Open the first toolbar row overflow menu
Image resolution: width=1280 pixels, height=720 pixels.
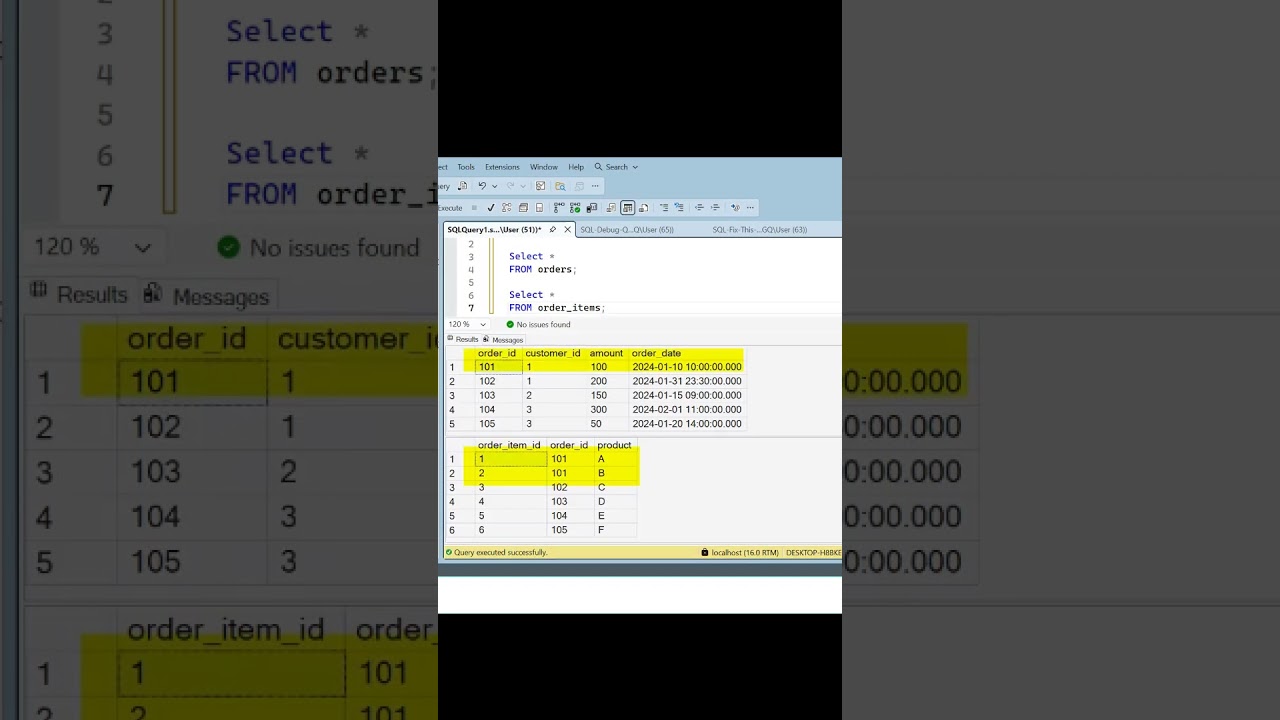point(595,186)
